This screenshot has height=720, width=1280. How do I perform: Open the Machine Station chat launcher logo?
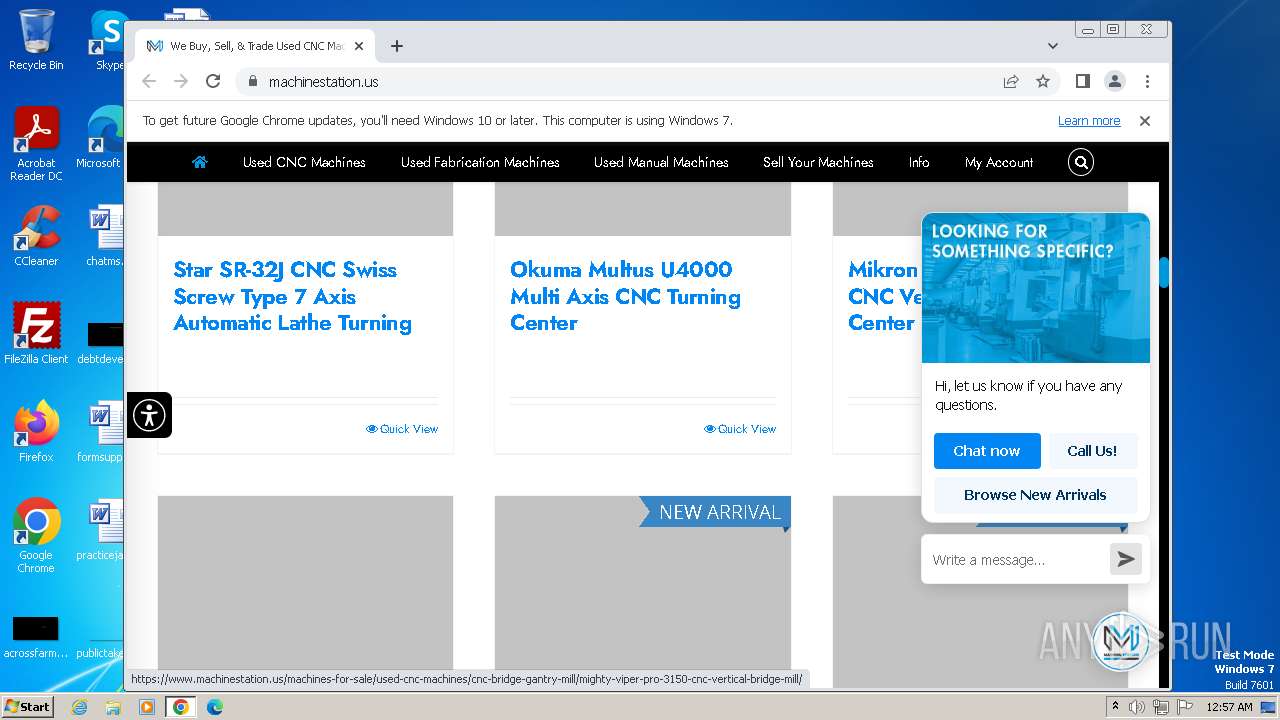point(1120,641)
